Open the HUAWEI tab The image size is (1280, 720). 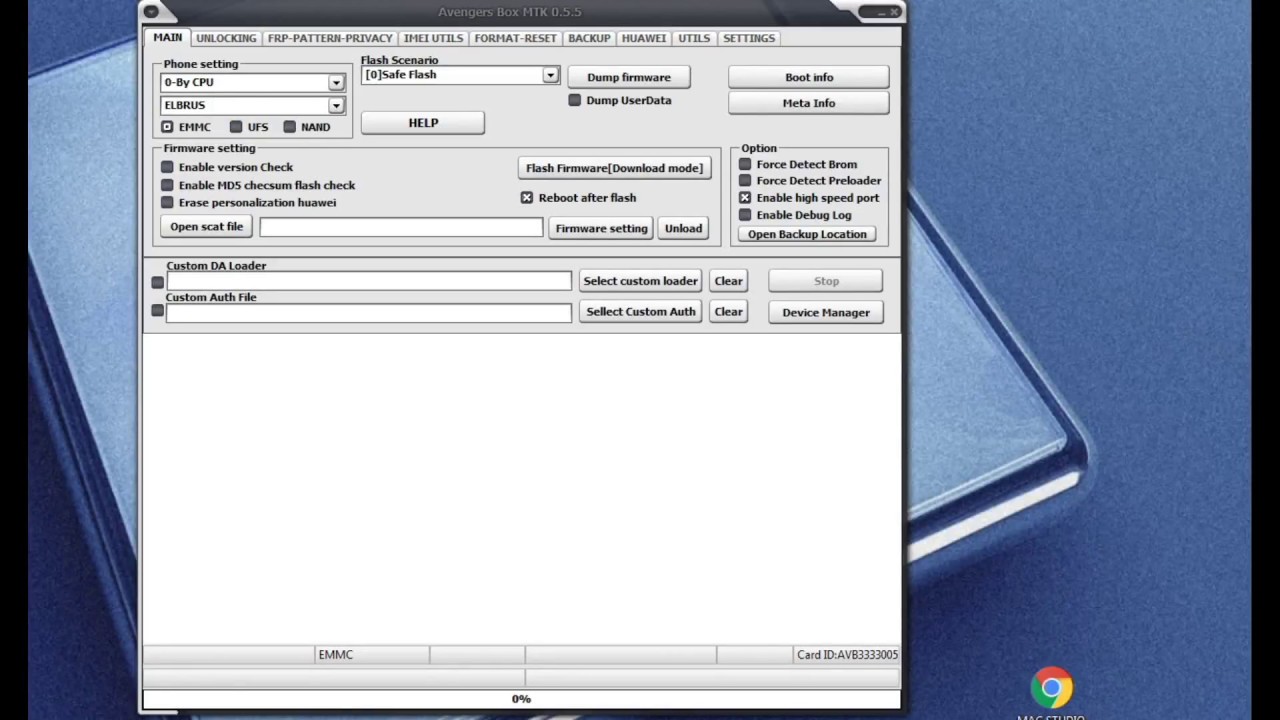pos(643,38)
